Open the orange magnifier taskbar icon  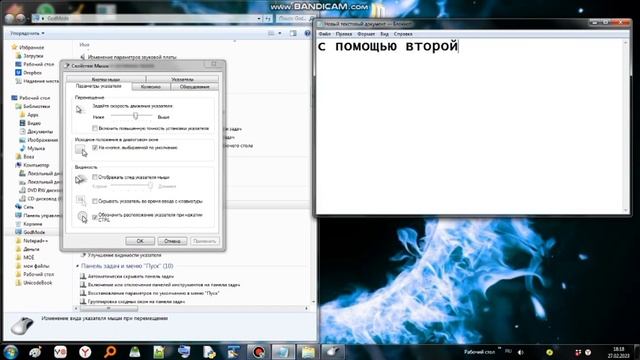(110, 351)
